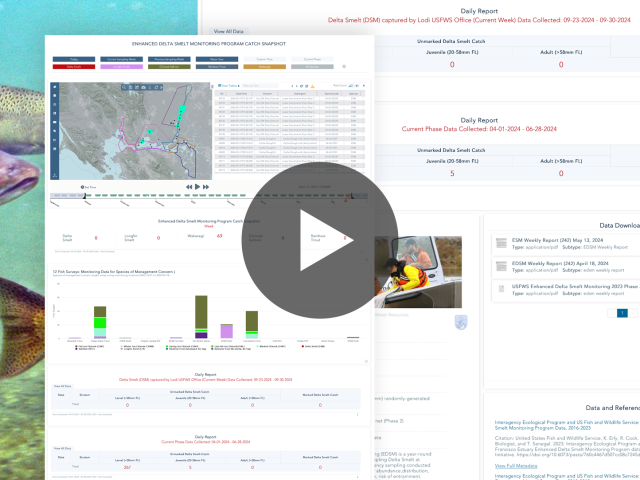The image size is (640, 480).
Task: Toggle the olive Chinook Salmon species button
Action: point(169,67)
